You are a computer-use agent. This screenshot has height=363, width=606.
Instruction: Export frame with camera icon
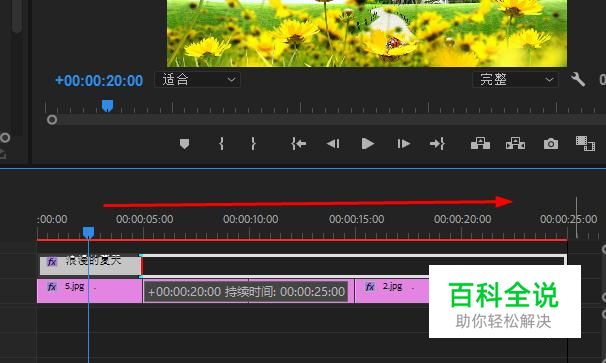pos(551,144)
